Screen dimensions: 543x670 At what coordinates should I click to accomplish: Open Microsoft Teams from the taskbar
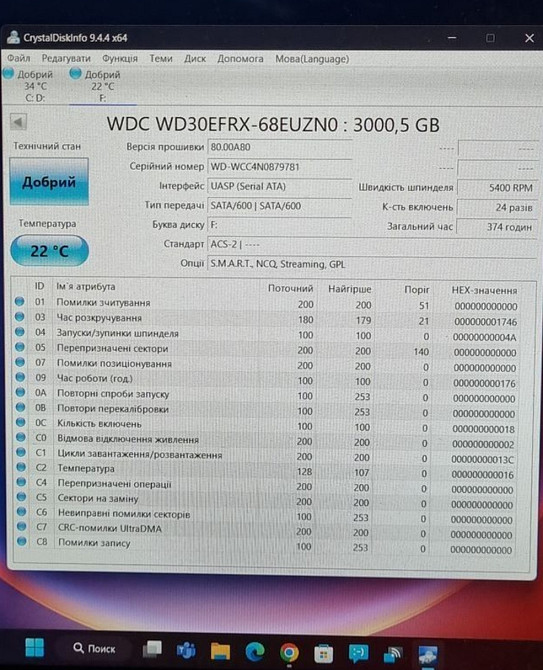(186, 650)
